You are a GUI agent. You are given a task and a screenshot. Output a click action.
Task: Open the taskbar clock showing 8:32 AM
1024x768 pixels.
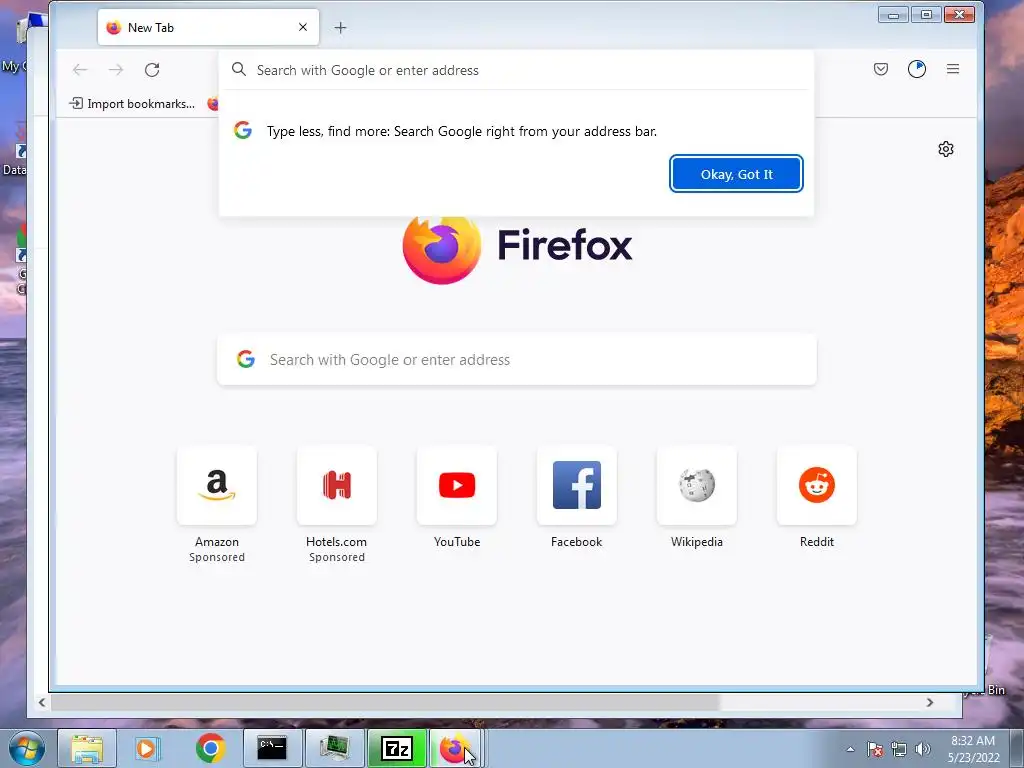(x=973, y=749)
